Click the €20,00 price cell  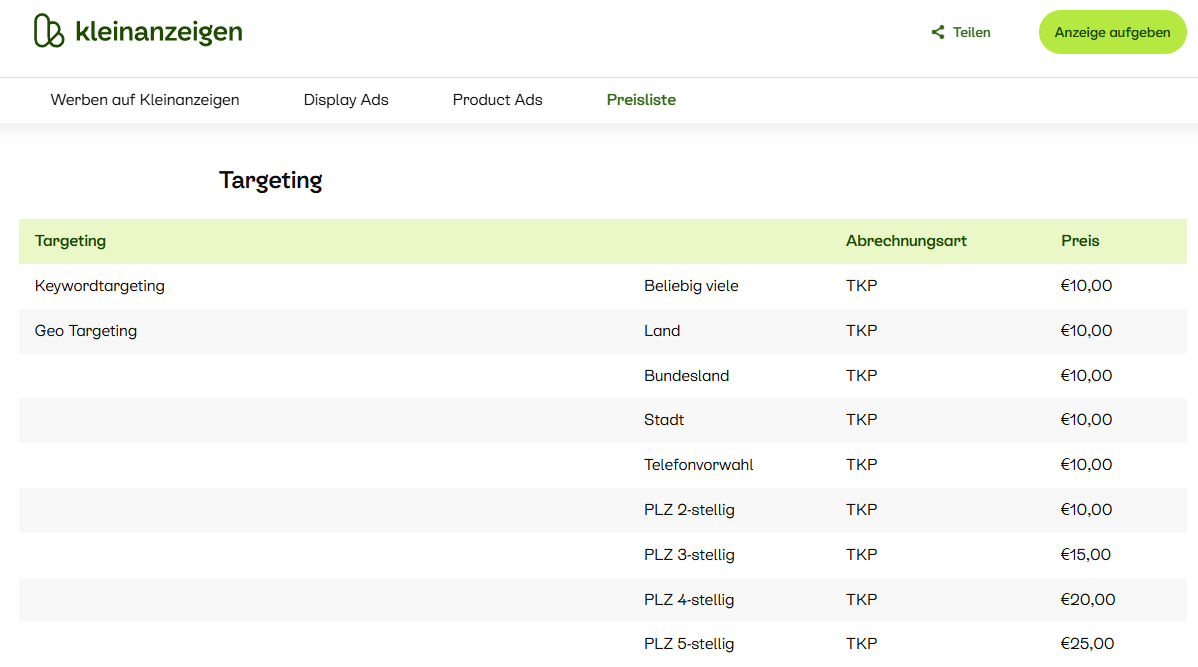coord(1087,600)
